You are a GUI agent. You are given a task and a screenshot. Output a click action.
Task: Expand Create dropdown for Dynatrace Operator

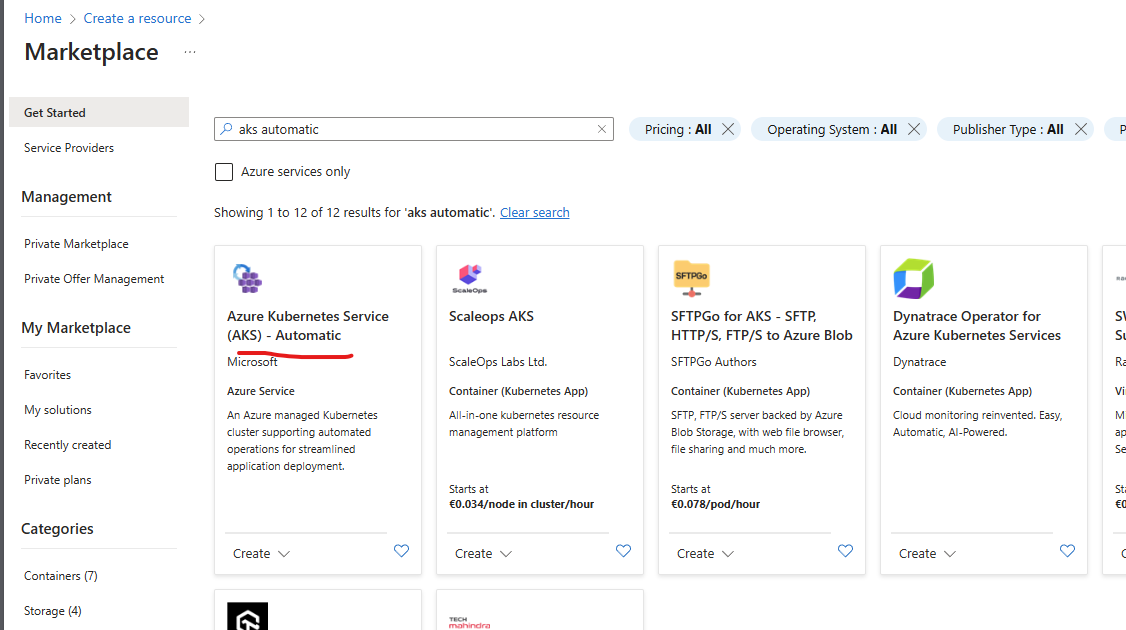(927, 554)
